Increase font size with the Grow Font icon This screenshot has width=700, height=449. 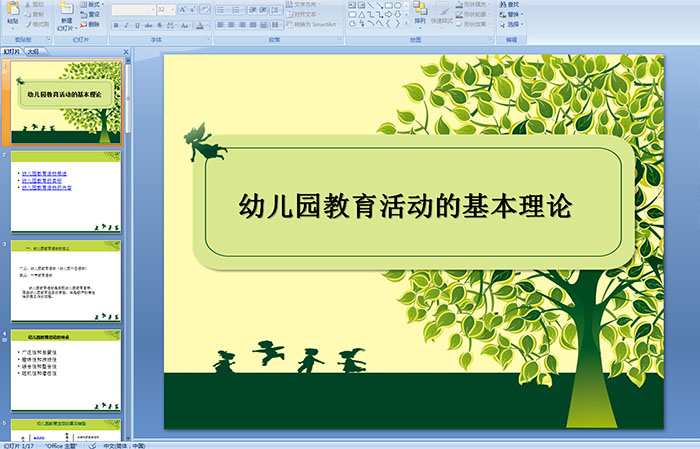183,9
